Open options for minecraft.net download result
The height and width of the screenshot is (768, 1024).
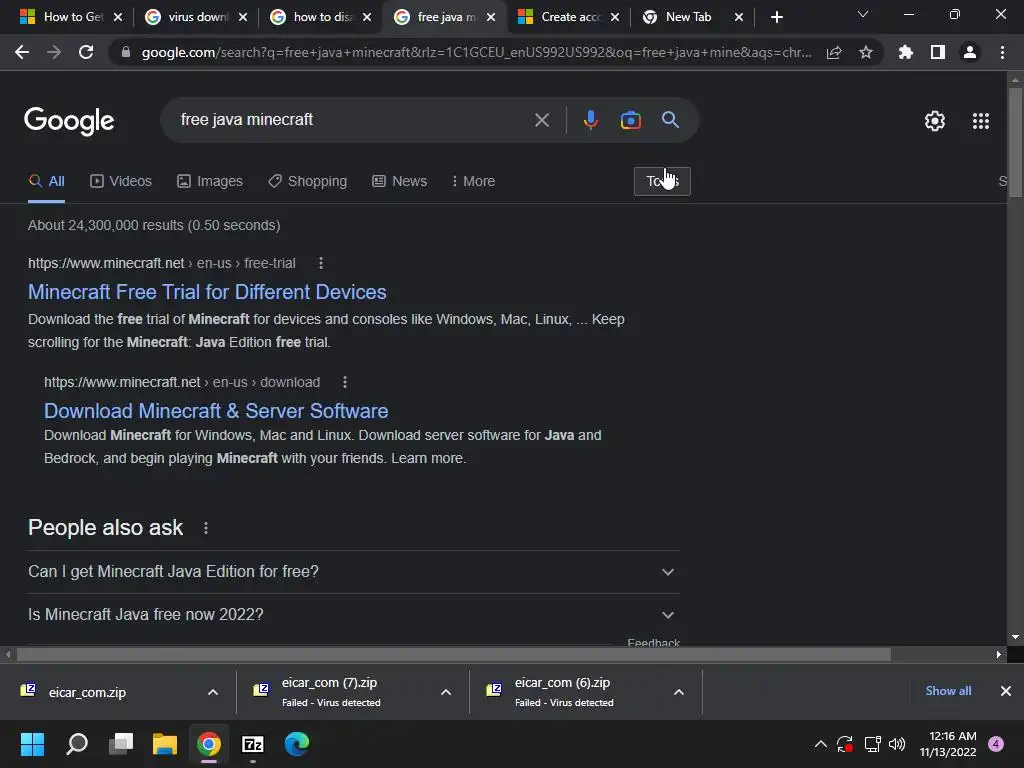coord(345,382)
